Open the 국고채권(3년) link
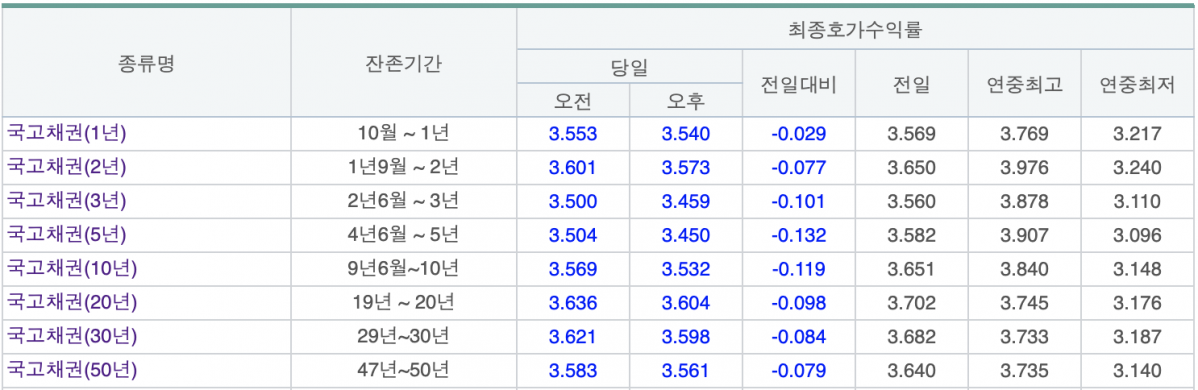This screenshot has height=390, width=1198. pos(66,201)
